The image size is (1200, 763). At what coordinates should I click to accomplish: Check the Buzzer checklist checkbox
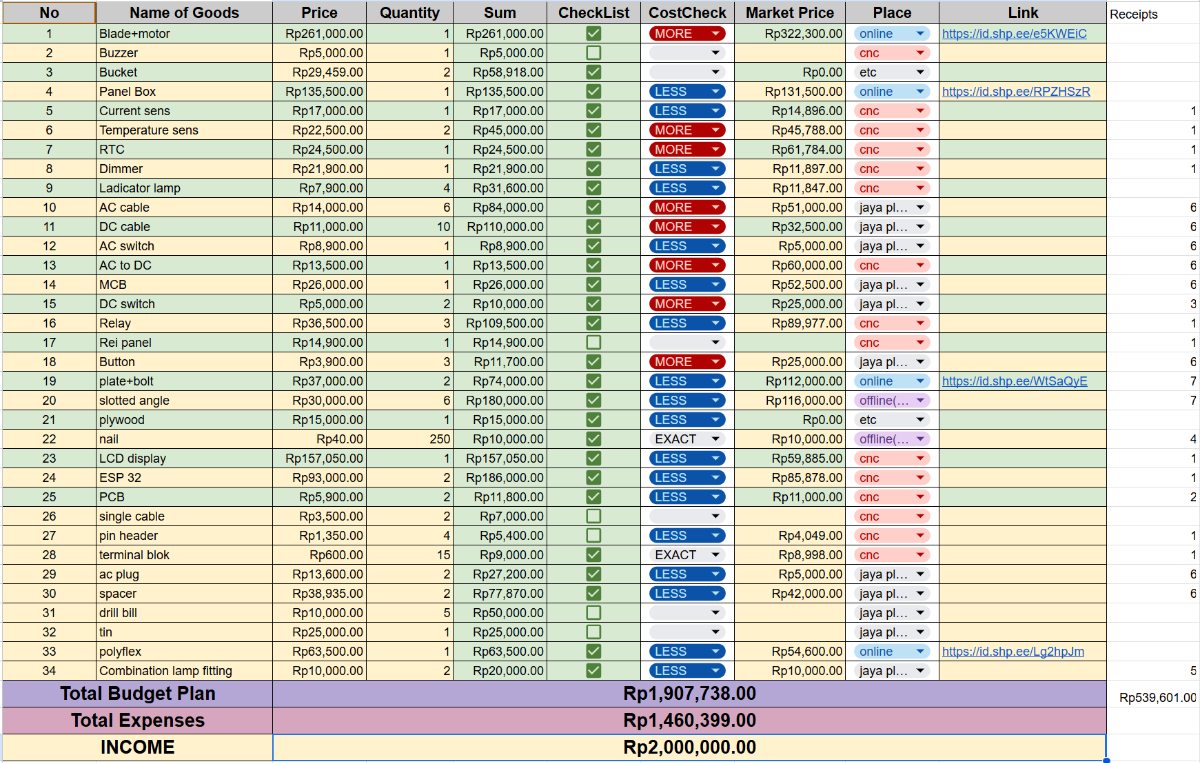point(593,53)
